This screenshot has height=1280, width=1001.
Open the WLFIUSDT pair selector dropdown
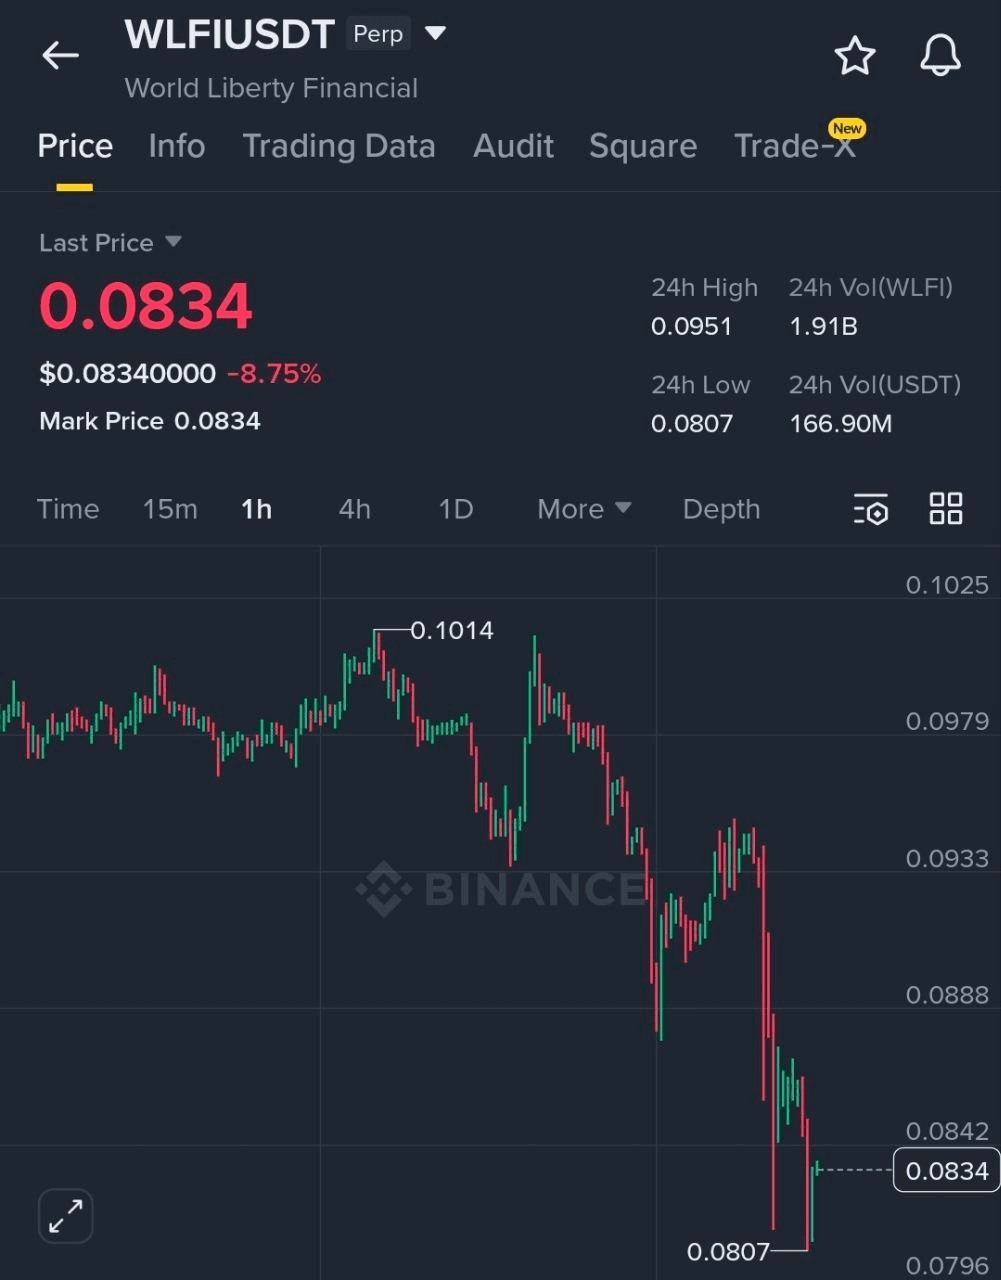pyautogui.click(x=435, y=34)
